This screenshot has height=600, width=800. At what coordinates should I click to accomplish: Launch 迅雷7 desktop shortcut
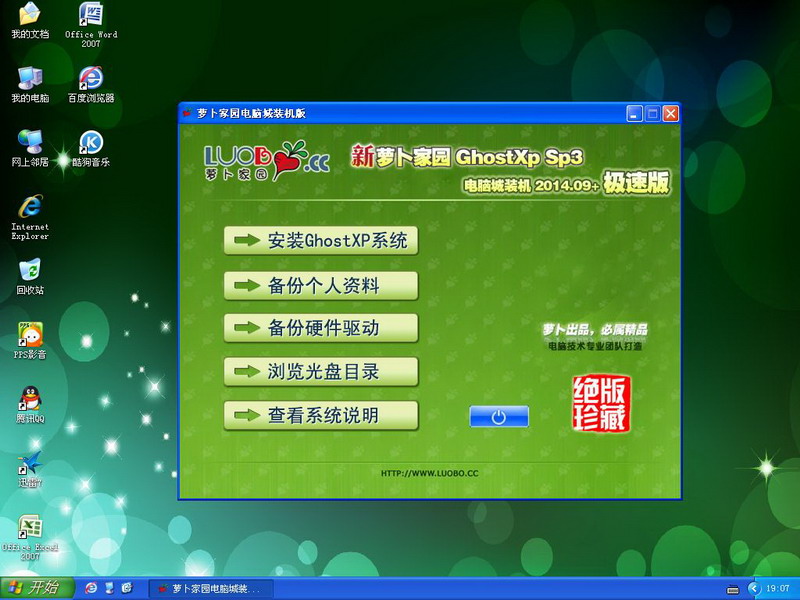coord(30,469)
